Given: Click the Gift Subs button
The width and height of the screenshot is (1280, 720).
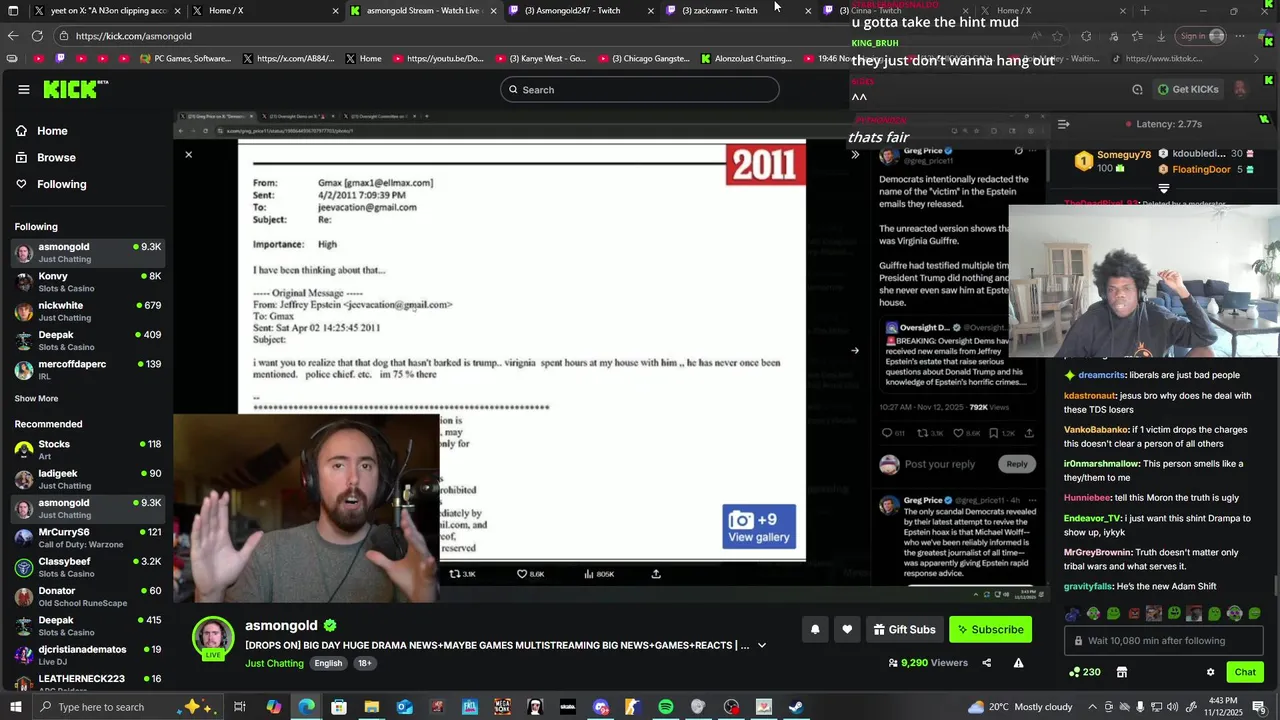Looking at the screenshot, I should coord(904,630).
